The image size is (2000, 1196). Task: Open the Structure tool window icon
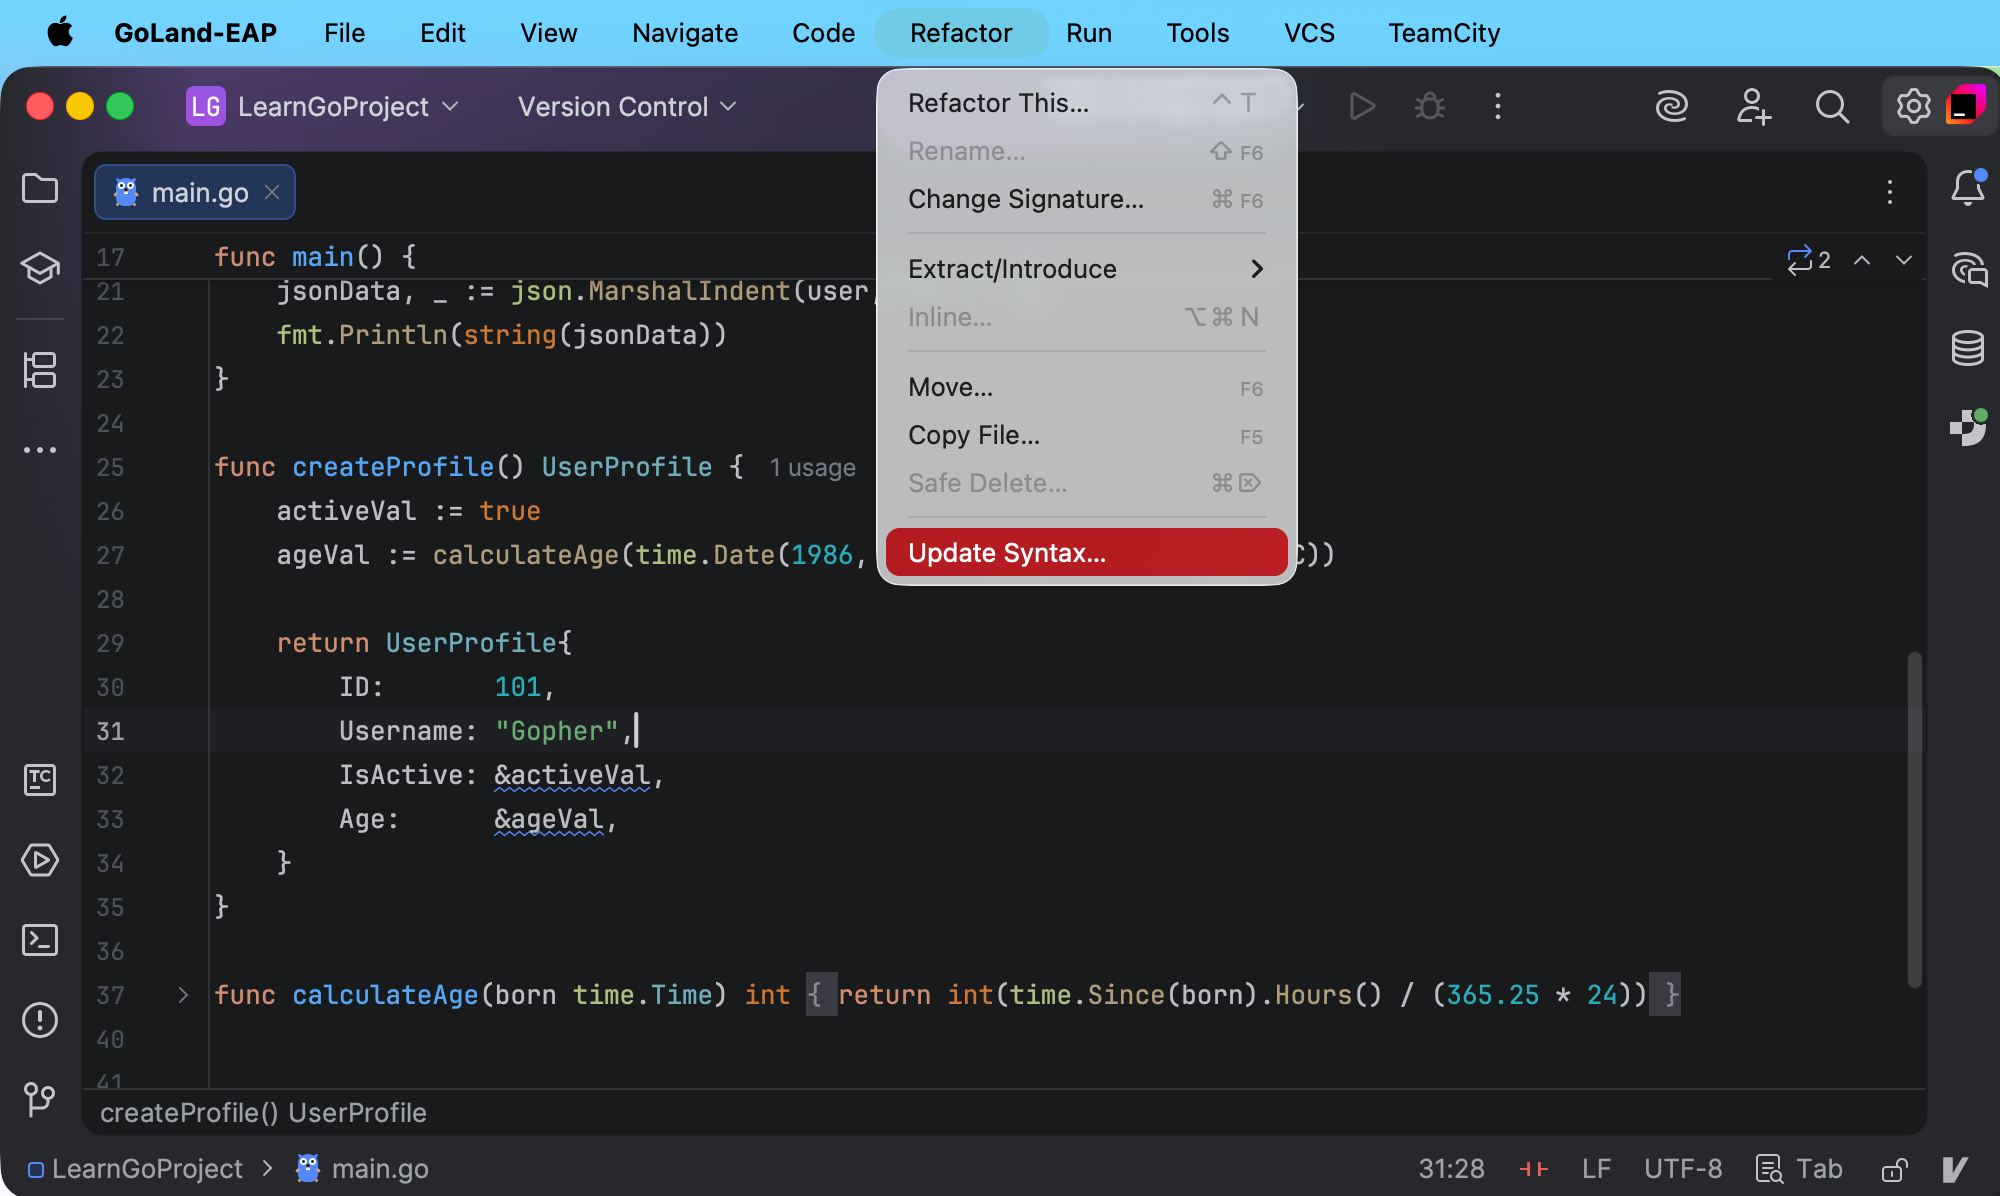coord(40,370)
